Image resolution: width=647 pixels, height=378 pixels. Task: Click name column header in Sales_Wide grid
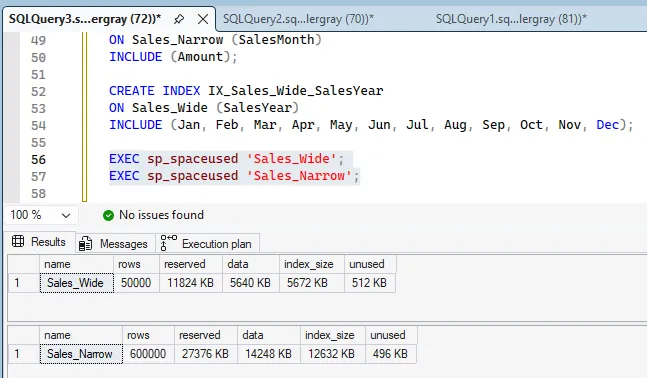pyautogui.click(x=77, y=264)
